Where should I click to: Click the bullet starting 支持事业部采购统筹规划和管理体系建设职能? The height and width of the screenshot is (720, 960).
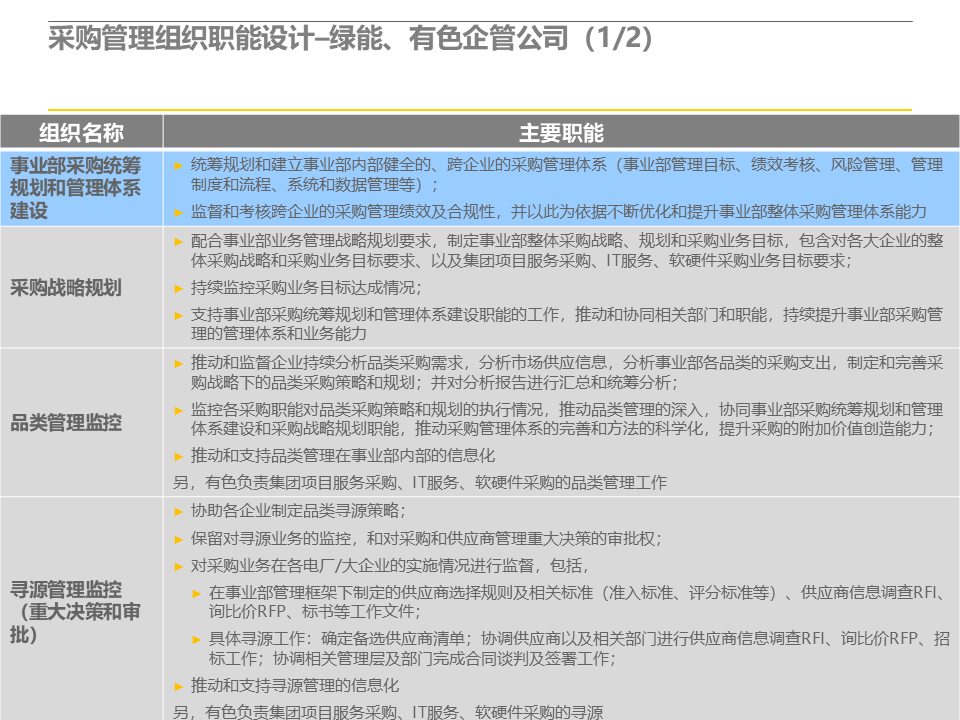click(566, 324)
